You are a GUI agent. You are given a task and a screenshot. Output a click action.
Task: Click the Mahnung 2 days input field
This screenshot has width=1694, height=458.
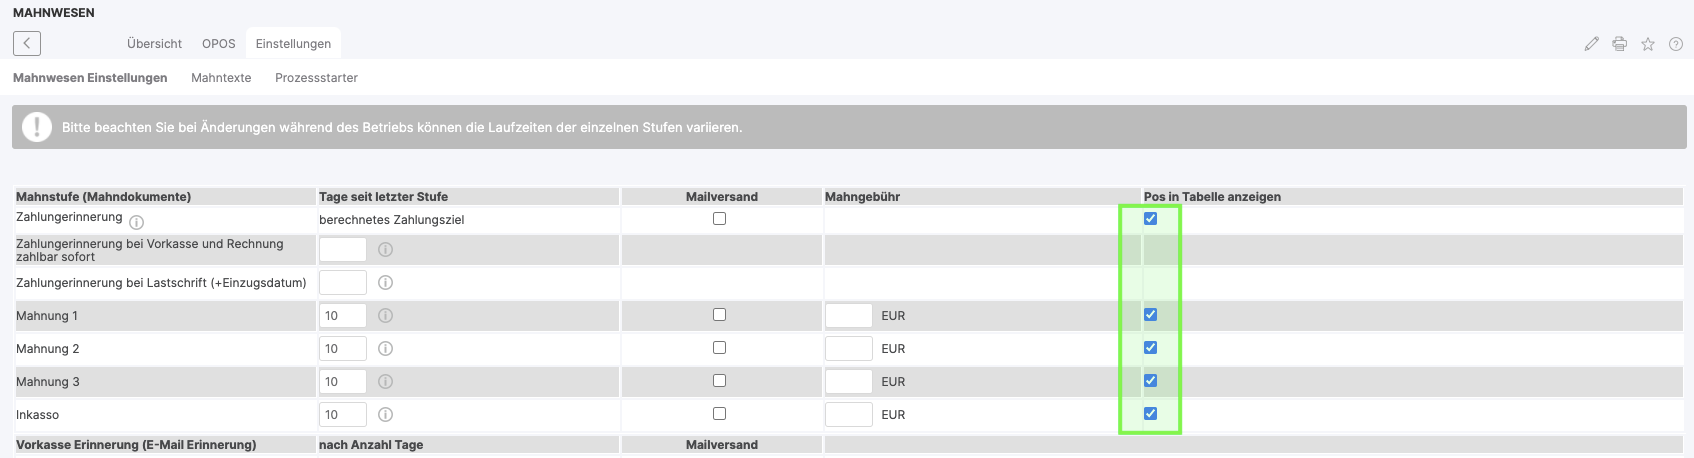[343, 349]
